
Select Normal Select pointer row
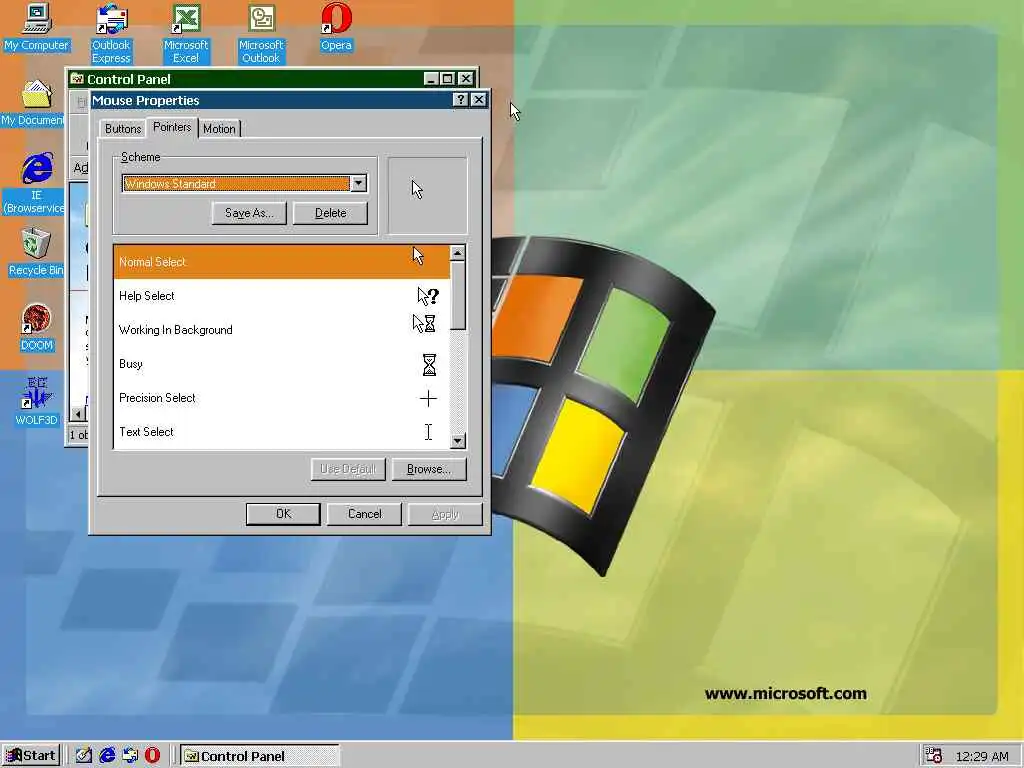[x=281, y=262]
